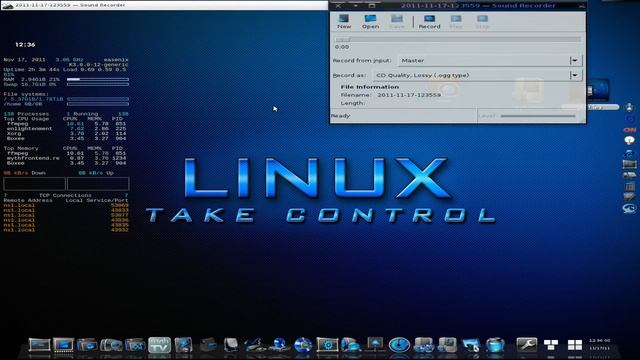Click the RAM usage bar in the system monitor panel

[98, 79]
